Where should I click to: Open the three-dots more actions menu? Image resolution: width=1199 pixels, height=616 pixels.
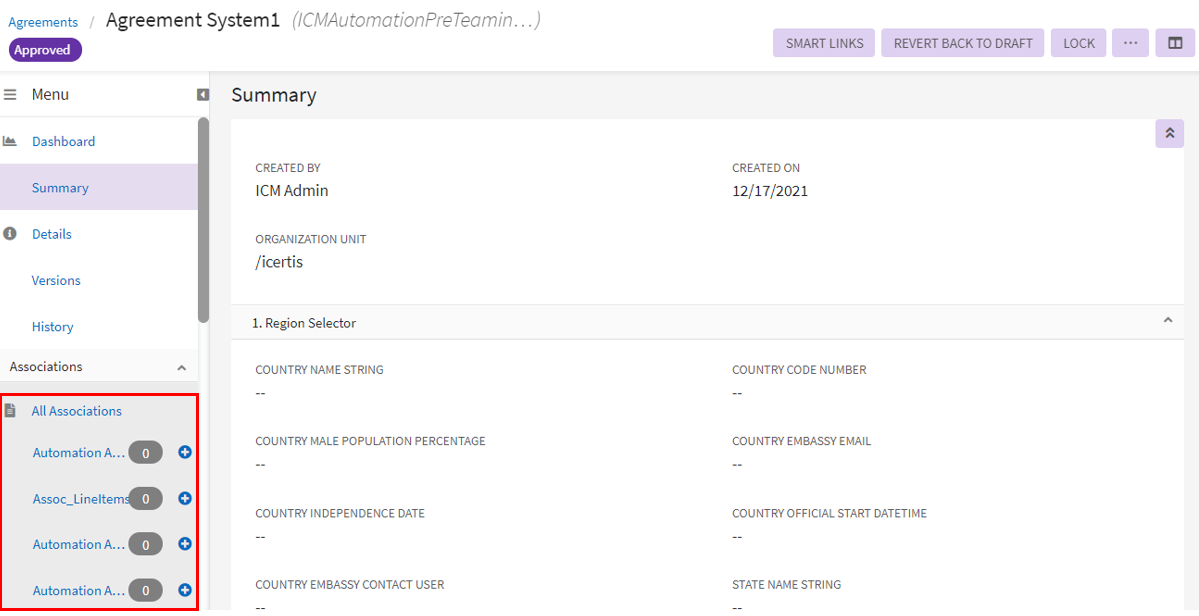(1130, 43)
